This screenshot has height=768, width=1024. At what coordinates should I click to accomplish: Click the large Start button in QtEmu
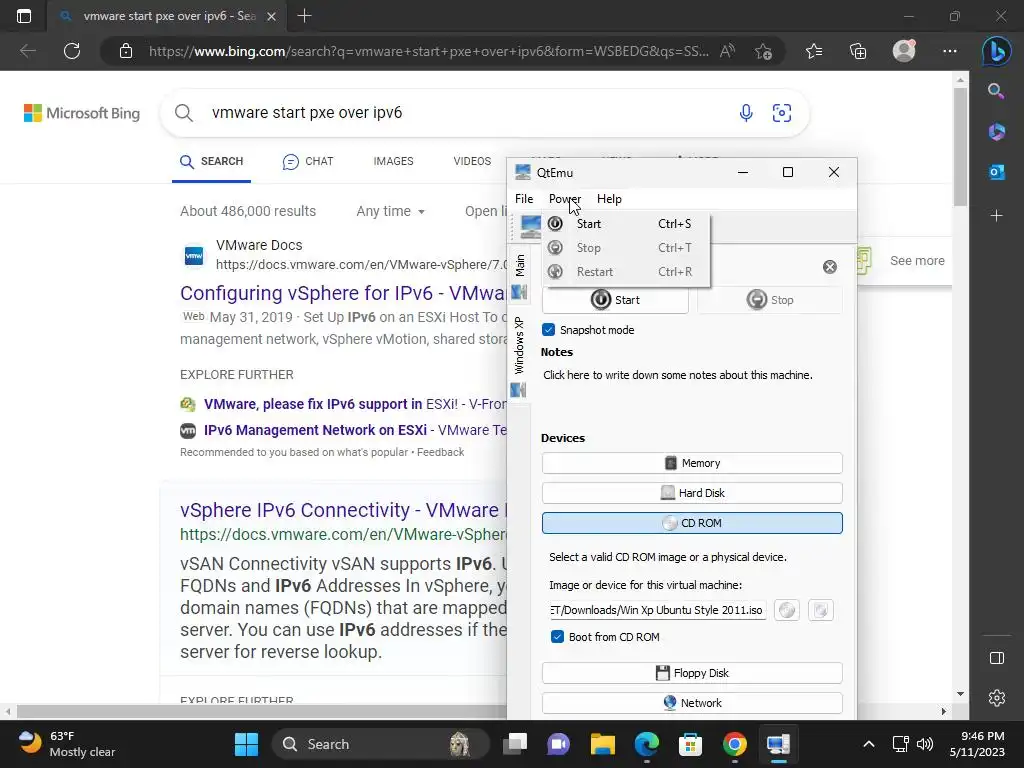click(x=615, y=300)
